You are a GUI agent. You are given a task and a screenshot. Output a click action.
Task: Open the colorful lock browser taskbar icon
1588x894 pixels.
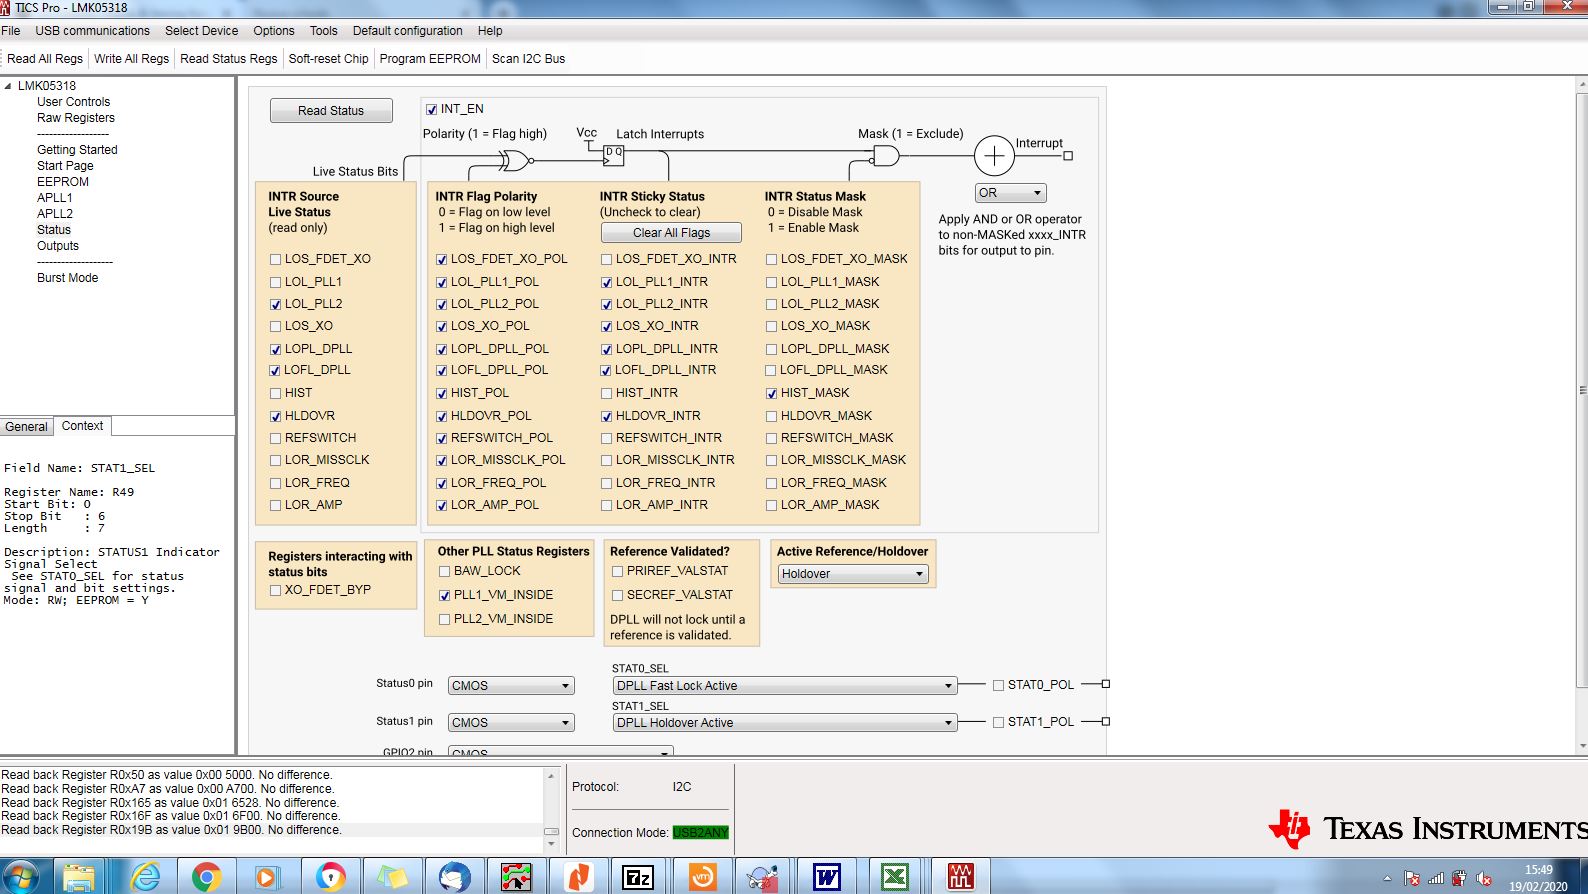[x=330, y=877]
